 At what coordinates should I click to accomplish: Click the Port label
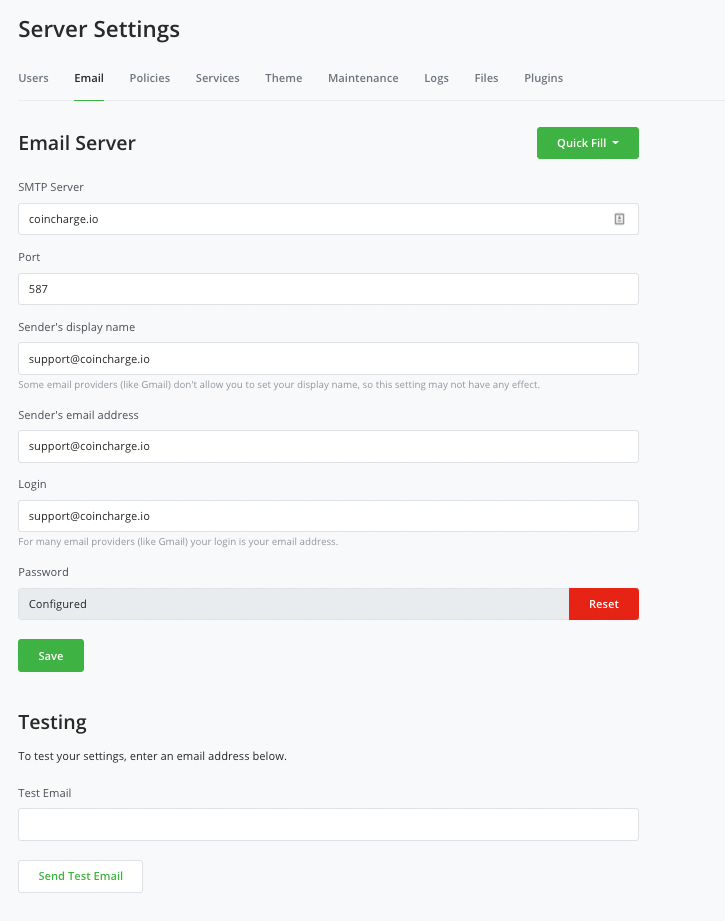(29, 257)
